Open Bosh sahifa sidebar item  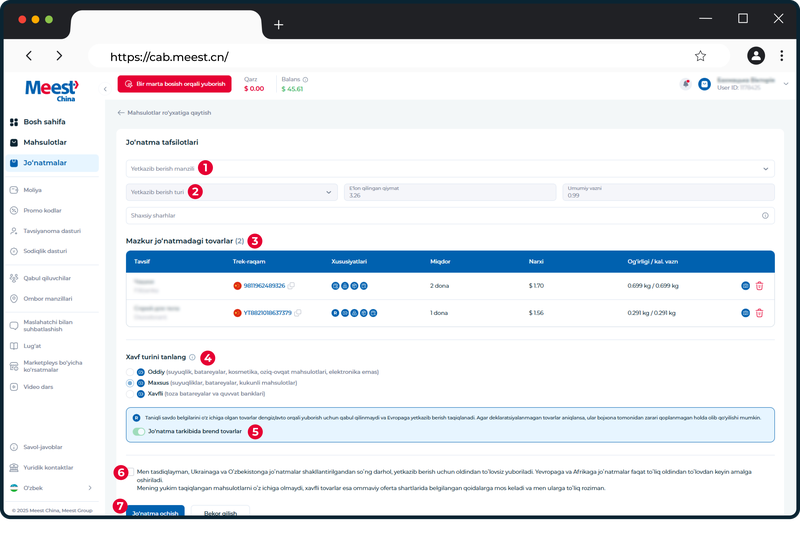click(x=44, y=122)
